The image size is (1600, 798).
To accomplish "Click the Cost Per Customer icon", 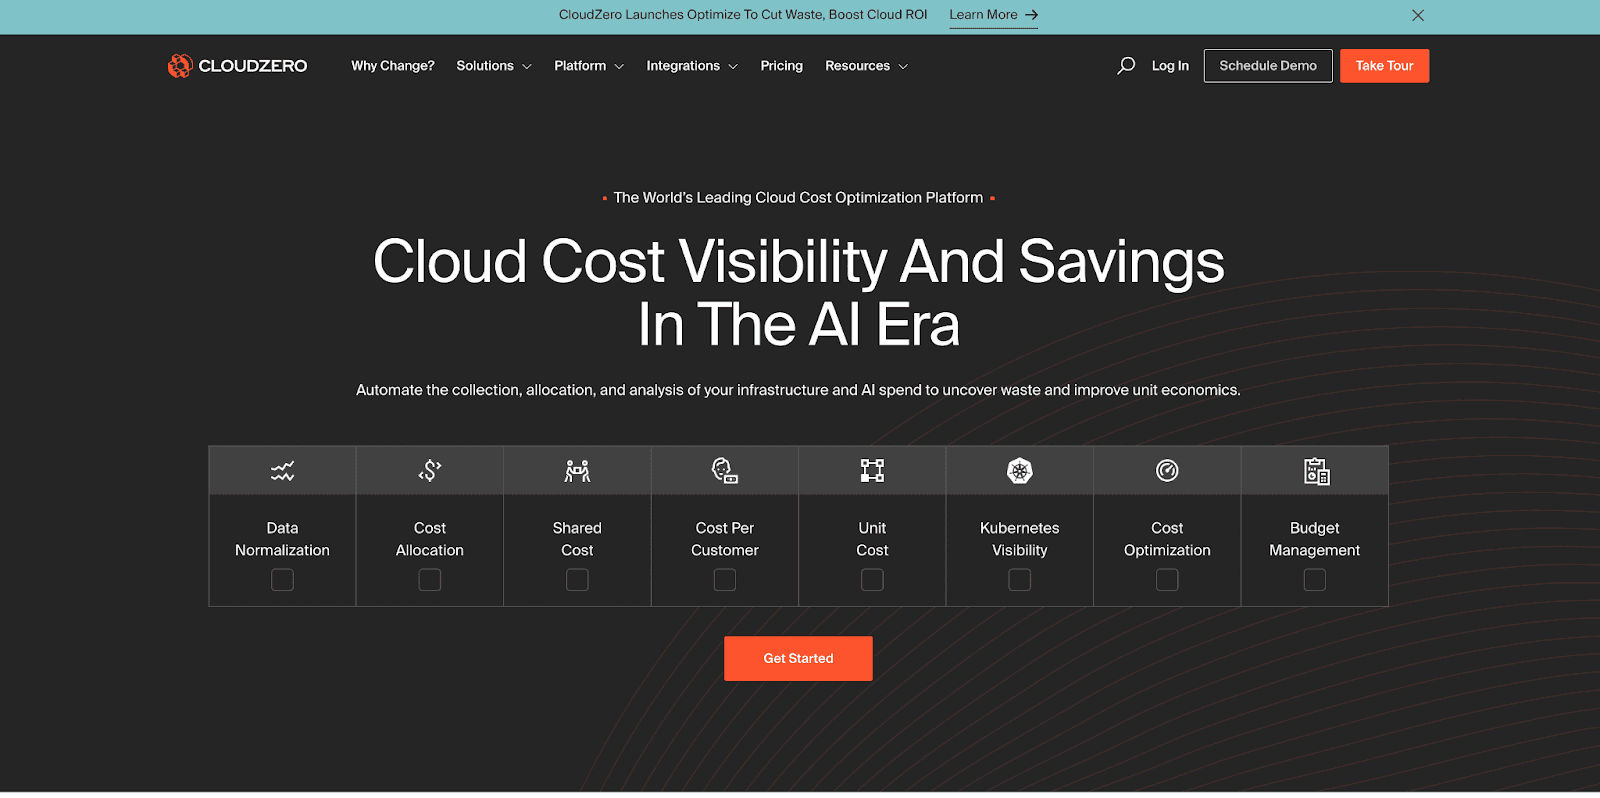I will pos(725,470).
